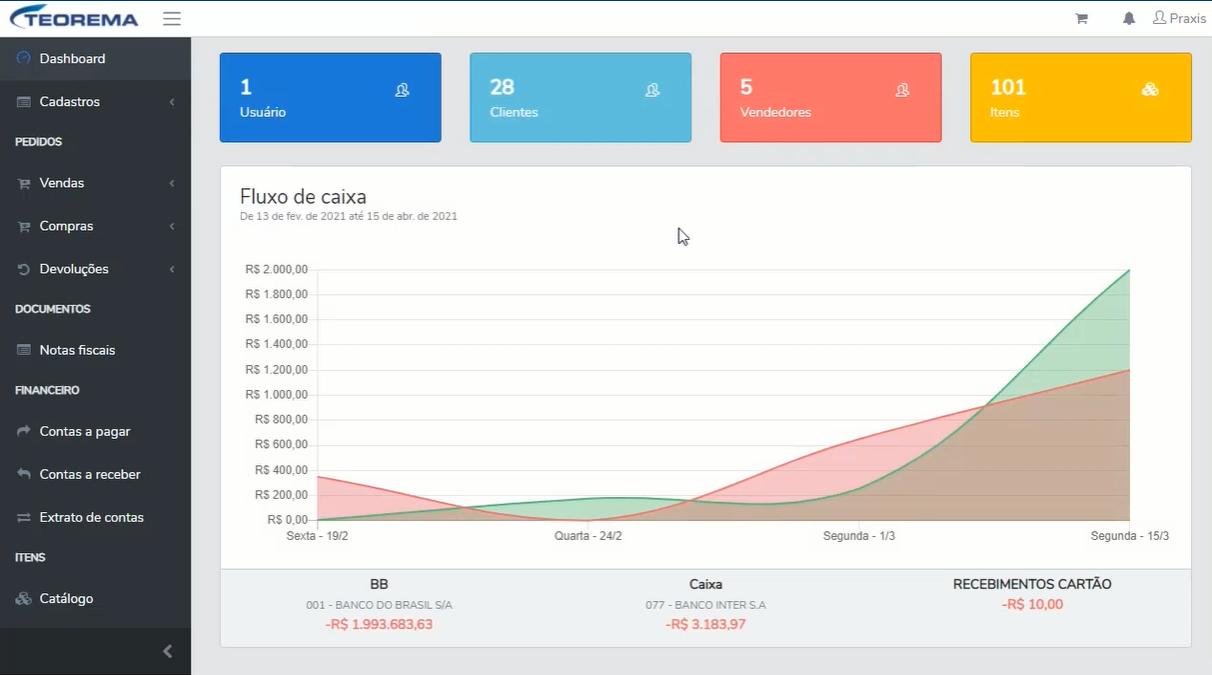Open Devoluções menu item

click(95, 270)
